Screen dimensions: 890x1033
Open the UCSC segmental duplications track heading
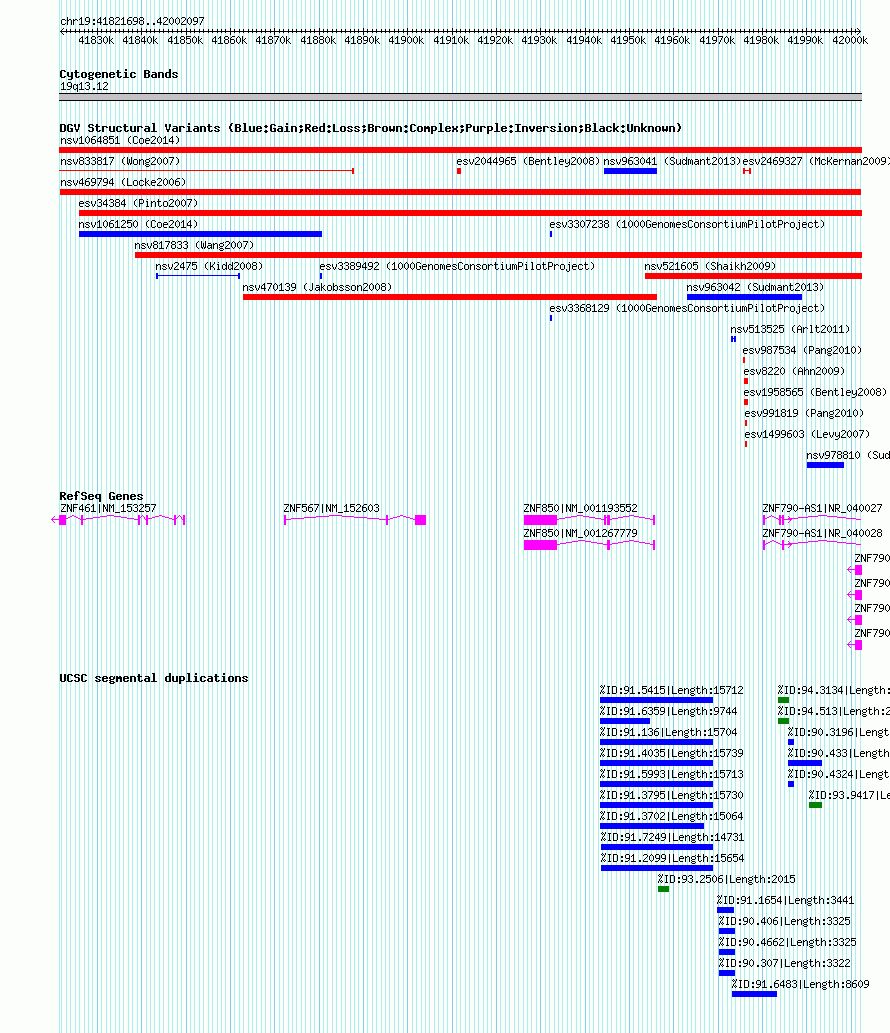pyautogui.click(x=153, y=678)
